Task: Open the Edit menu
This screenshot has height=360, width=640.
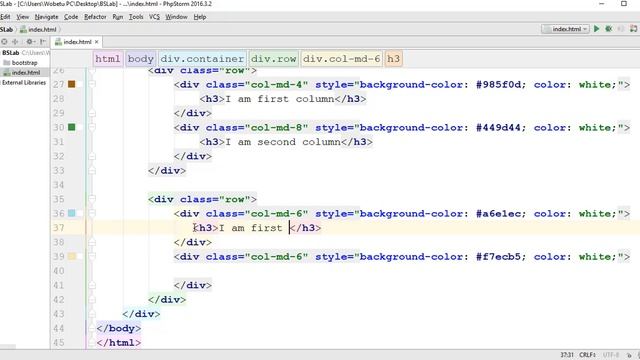Action: click(5, 17)
